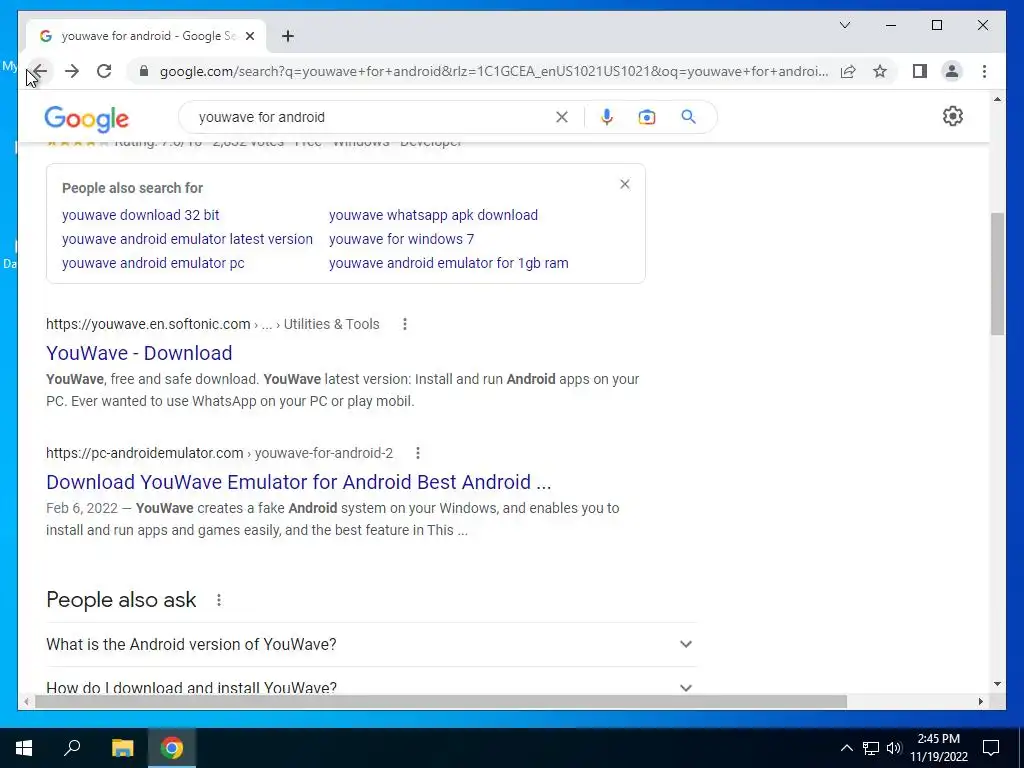Reload the Google search page

[x=104, y=71]
